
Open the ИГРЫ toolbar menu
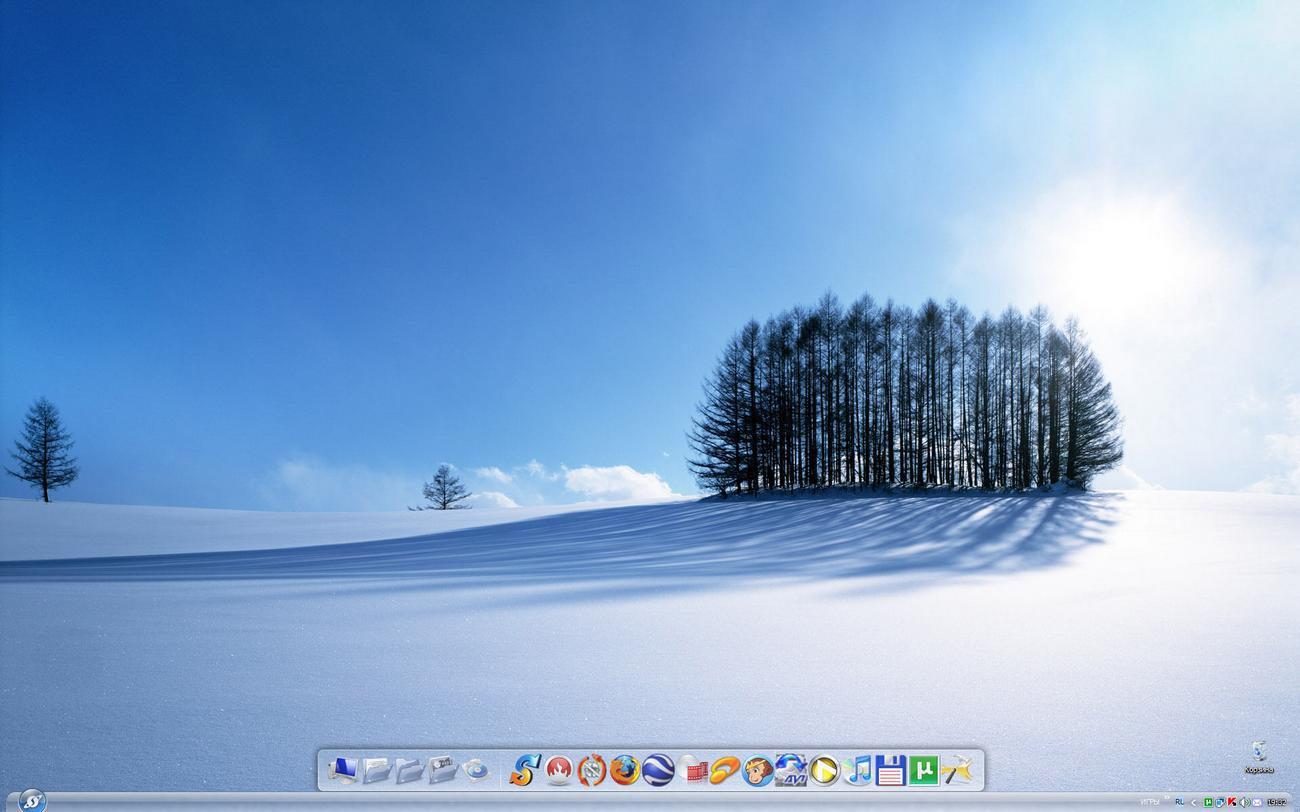tap(1151, 802)
